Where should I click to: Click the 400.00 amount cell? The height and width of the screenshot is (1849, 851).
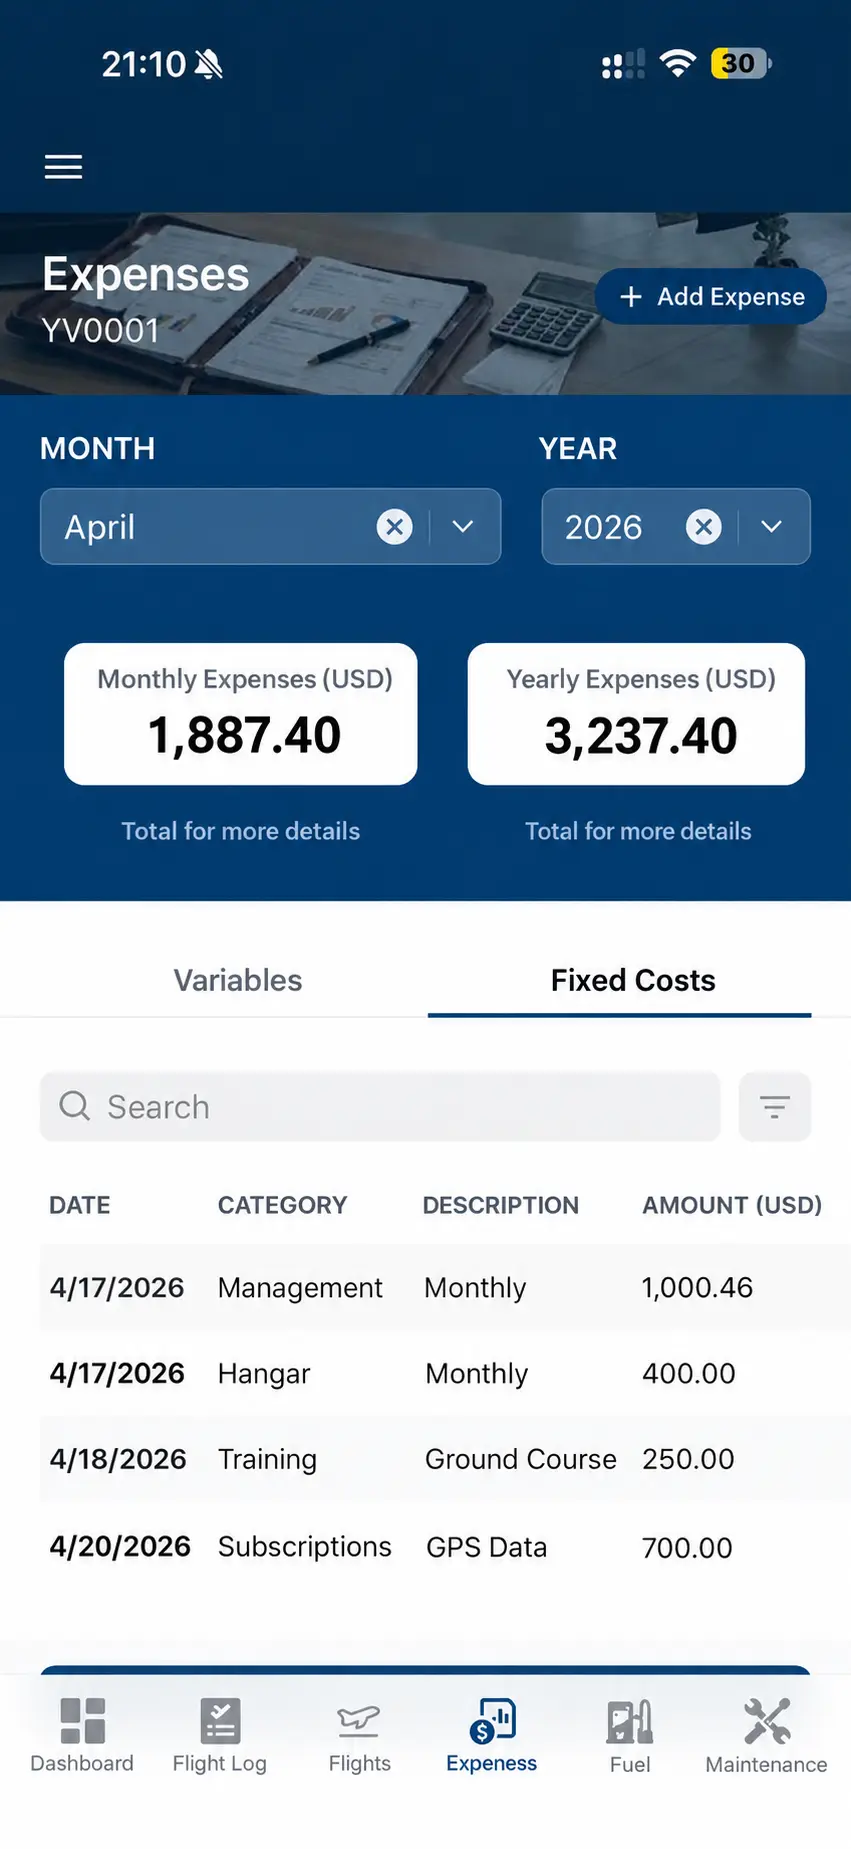tap(689, 1374)
